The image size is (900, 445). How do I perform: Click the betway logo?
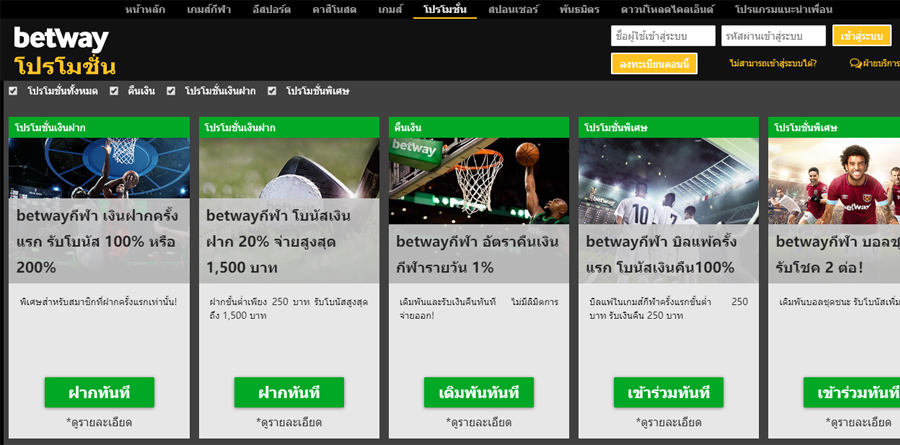pos(61,39)
